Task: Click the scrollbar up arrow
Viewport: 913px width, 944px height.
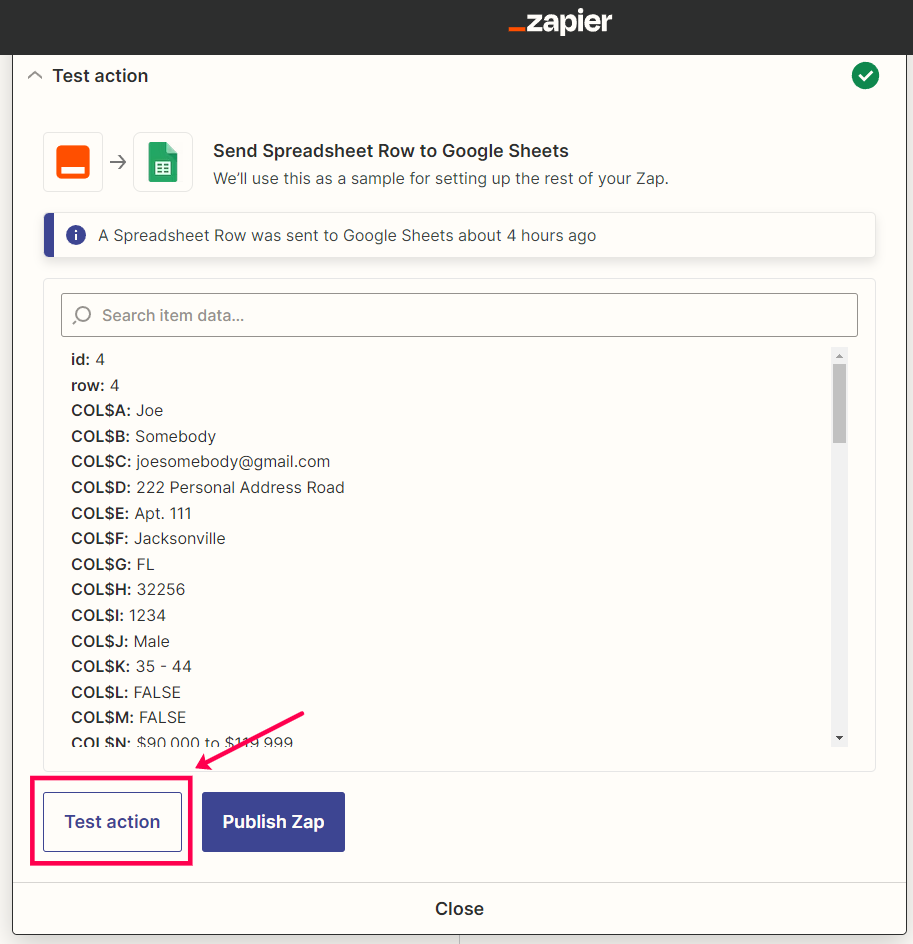Action: [839, 356]
